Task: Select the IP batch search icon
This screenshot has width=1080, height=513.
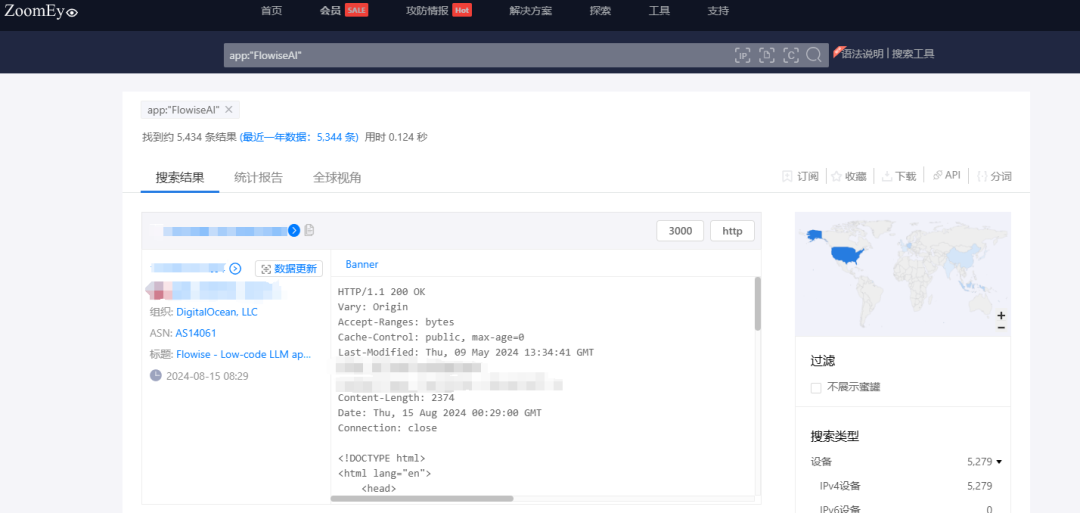Action: [742, 55]
